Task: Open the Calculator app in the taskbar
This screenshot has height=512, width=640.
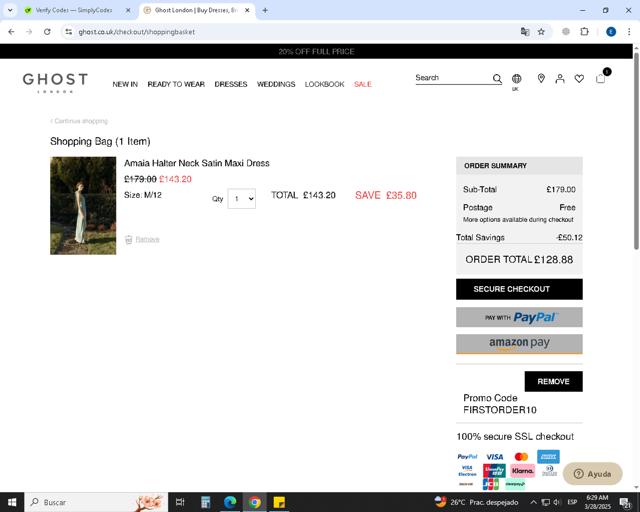Action: click(x=205, y=502)
